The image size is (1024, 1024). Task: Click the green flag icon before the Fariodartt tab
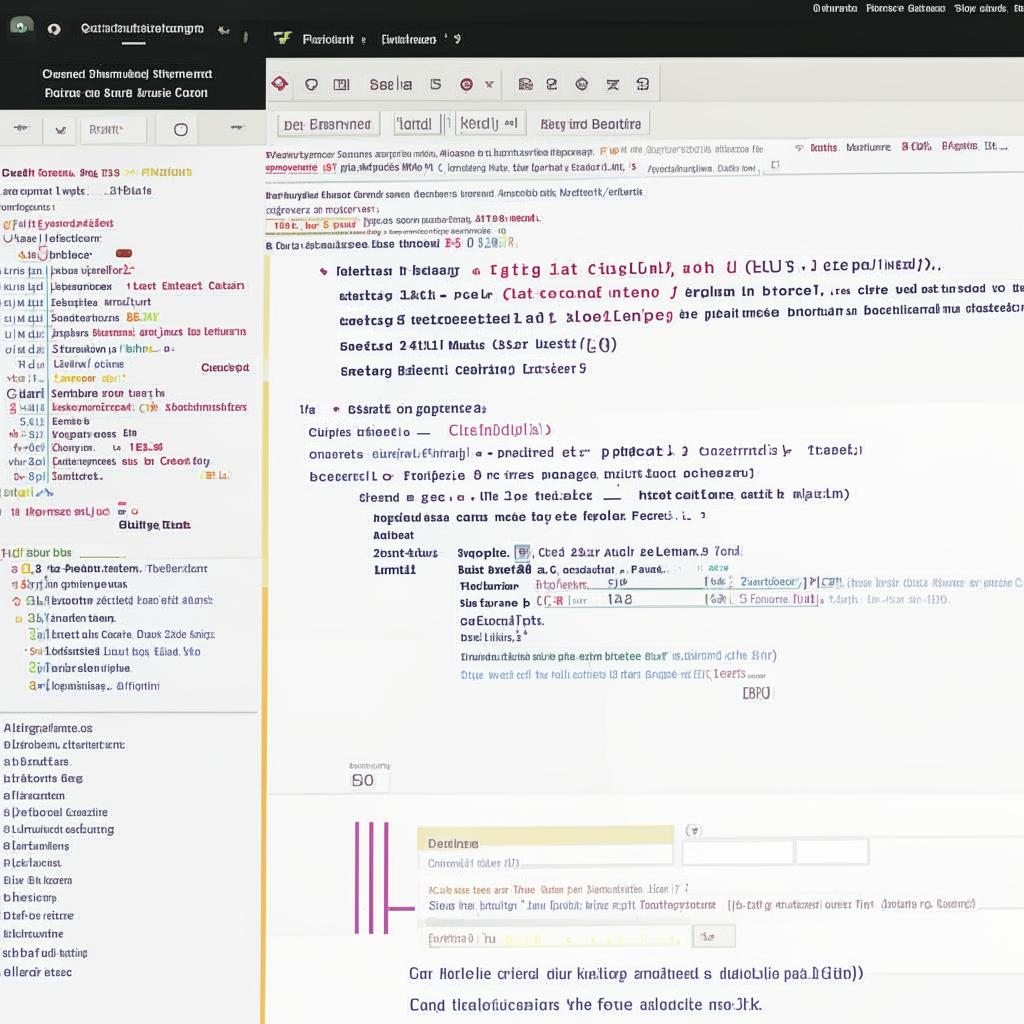click(282, 39)
